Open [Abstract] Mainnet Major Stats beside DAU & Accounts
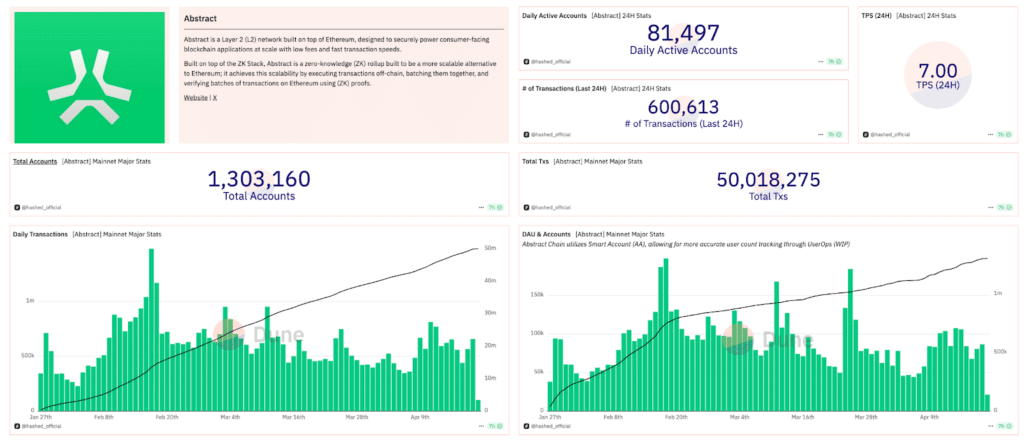This screenshot has width=1024, height=441. click(x=620, y=234)
